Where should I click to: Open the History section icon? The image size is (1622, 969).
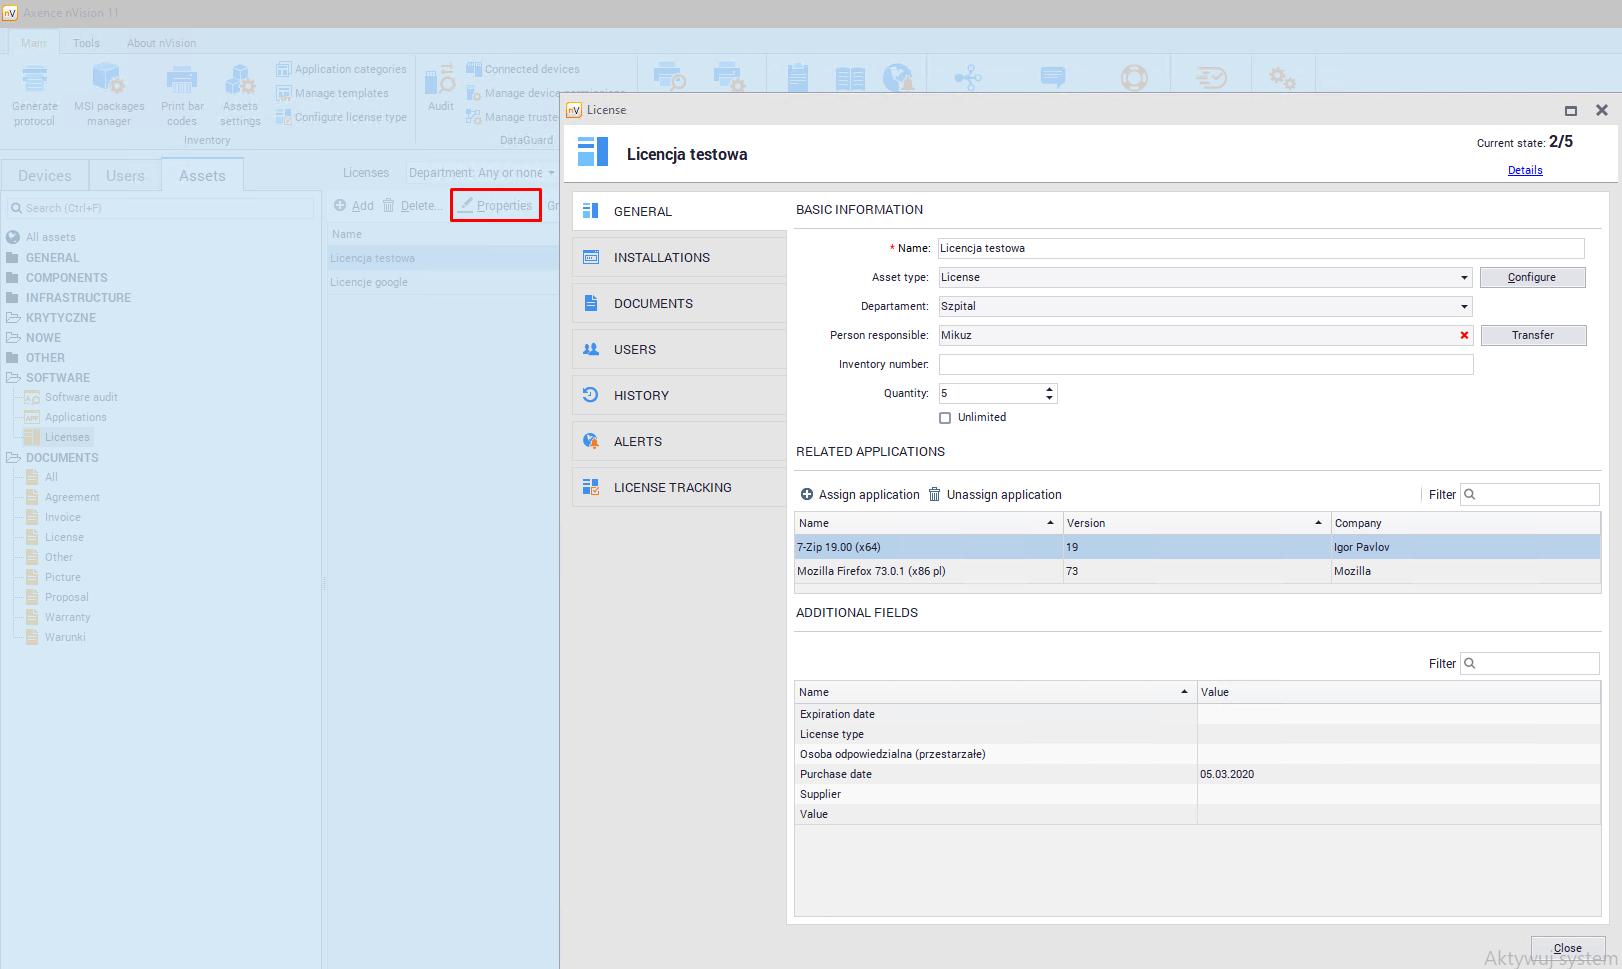591,395
